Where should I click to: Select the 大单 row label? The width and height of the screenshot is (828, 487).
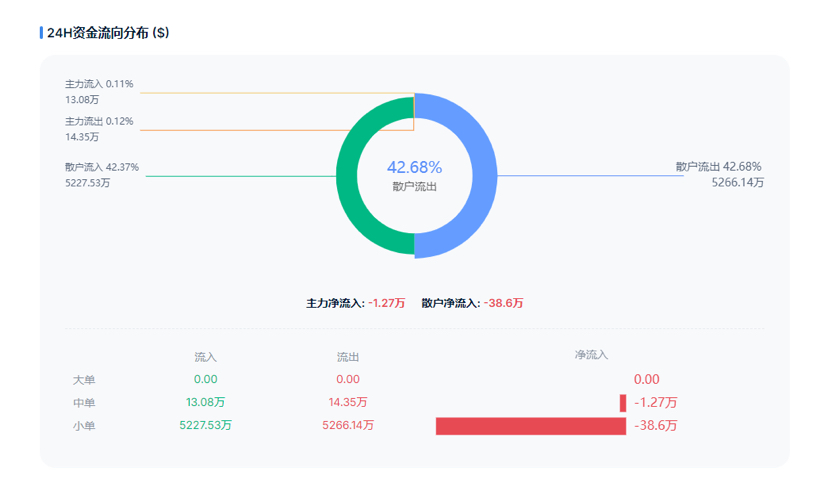pyautogui.click(x=84, y=380)
